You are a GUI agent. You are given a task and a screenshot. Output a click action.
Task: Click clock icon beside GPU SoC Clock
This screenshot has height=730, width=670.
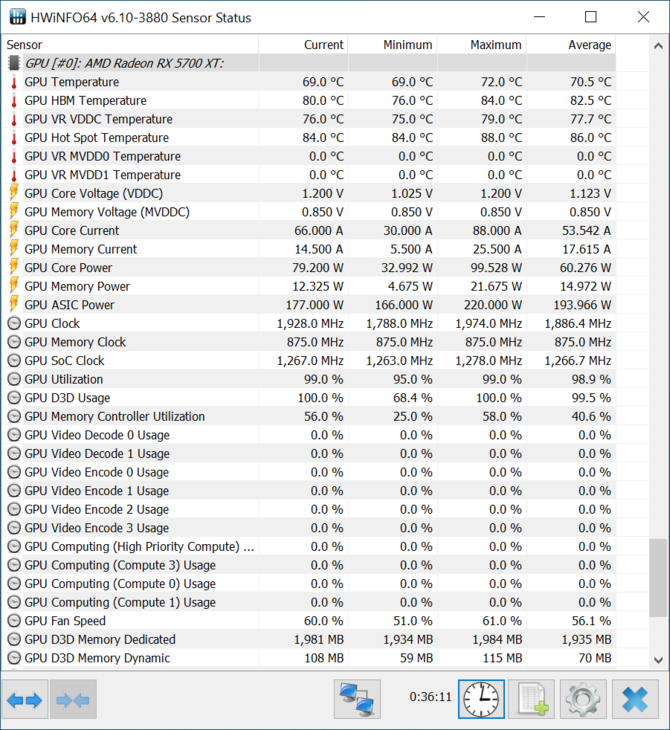(x=14, y=361)
